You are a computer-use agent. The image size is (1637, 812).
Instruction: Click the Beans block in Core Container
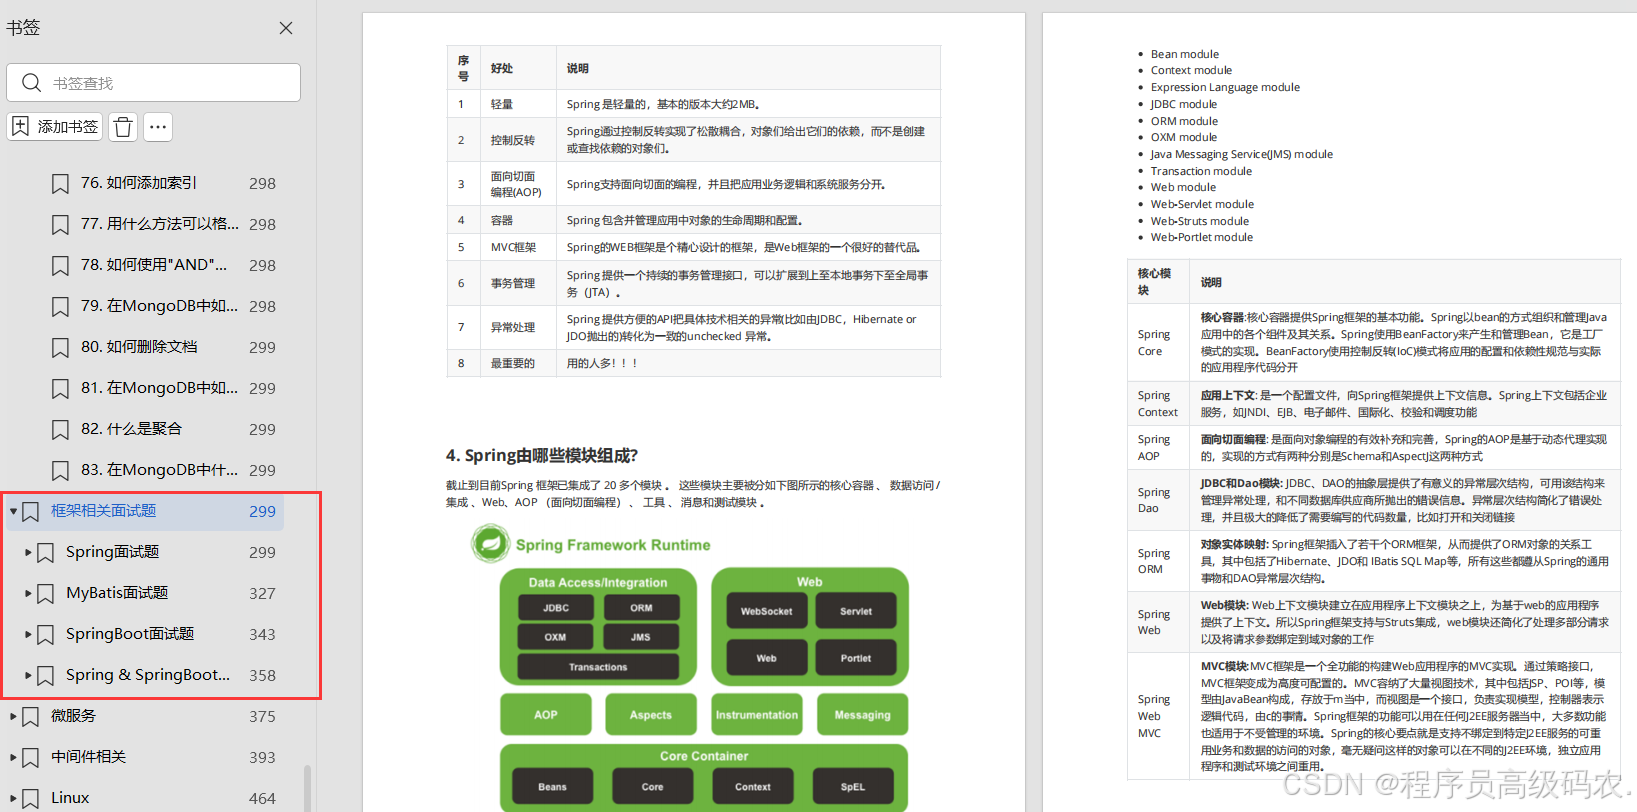coord(552,787)
